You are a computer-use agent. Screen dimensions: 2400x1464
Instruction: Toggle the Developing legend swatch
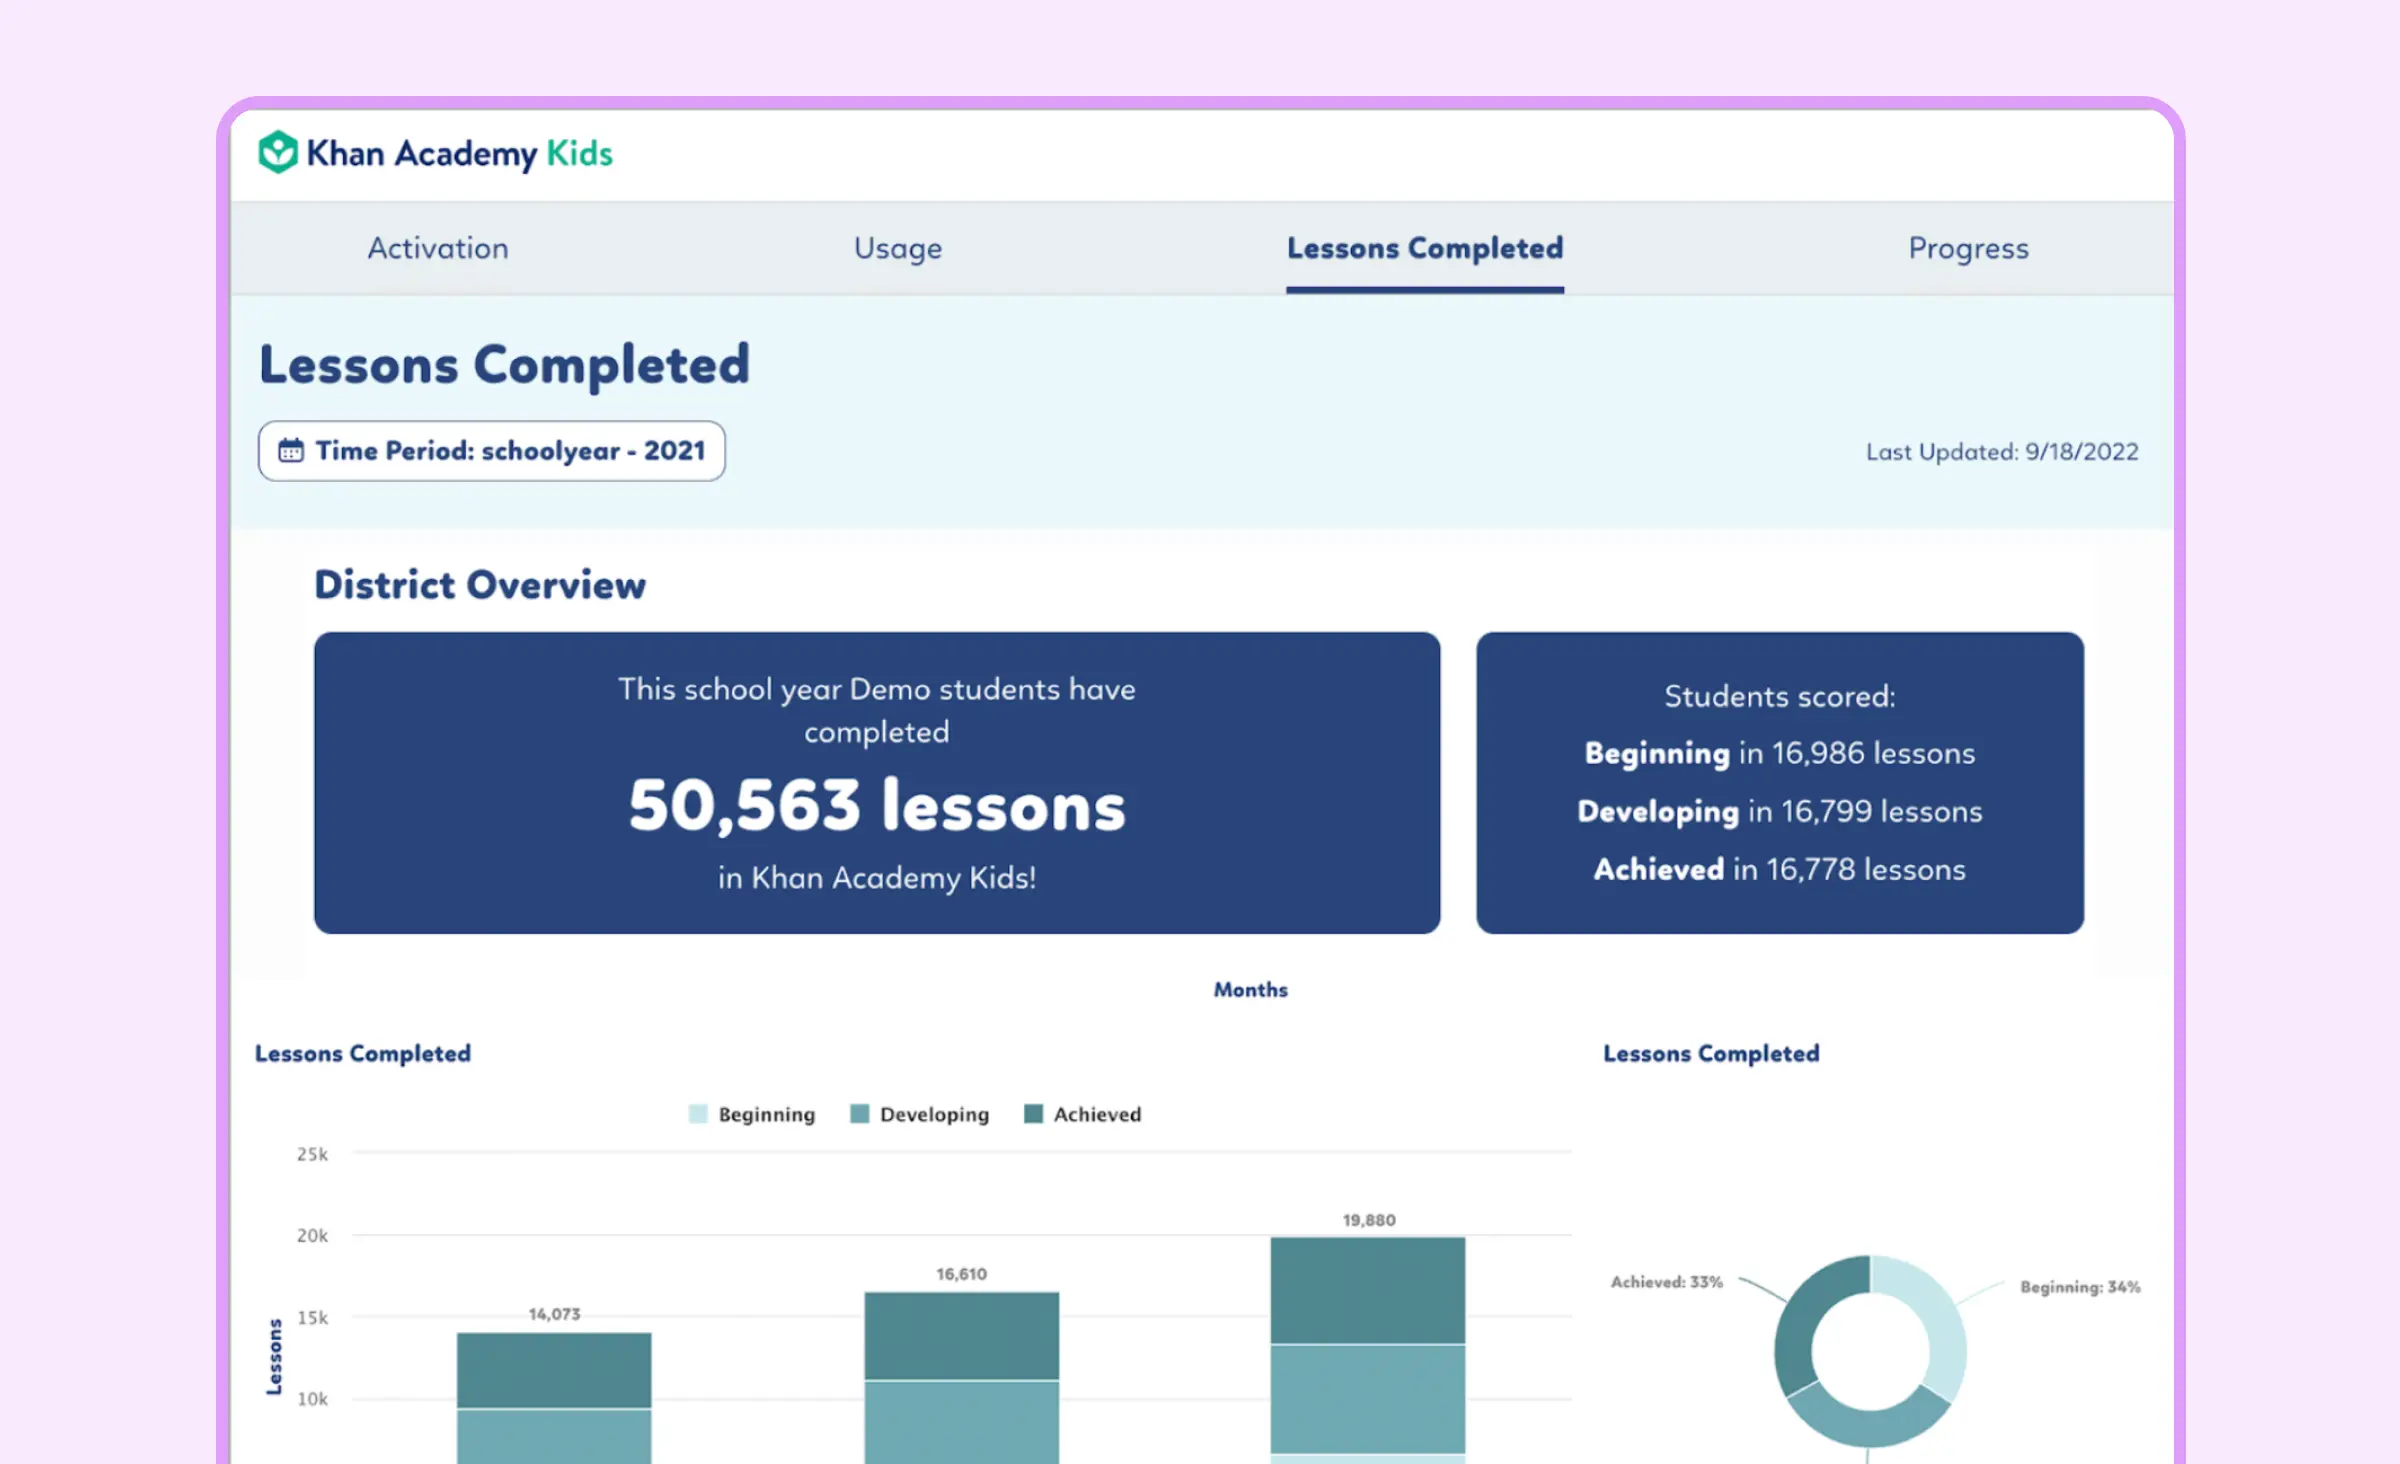(x=859, y=1114)
